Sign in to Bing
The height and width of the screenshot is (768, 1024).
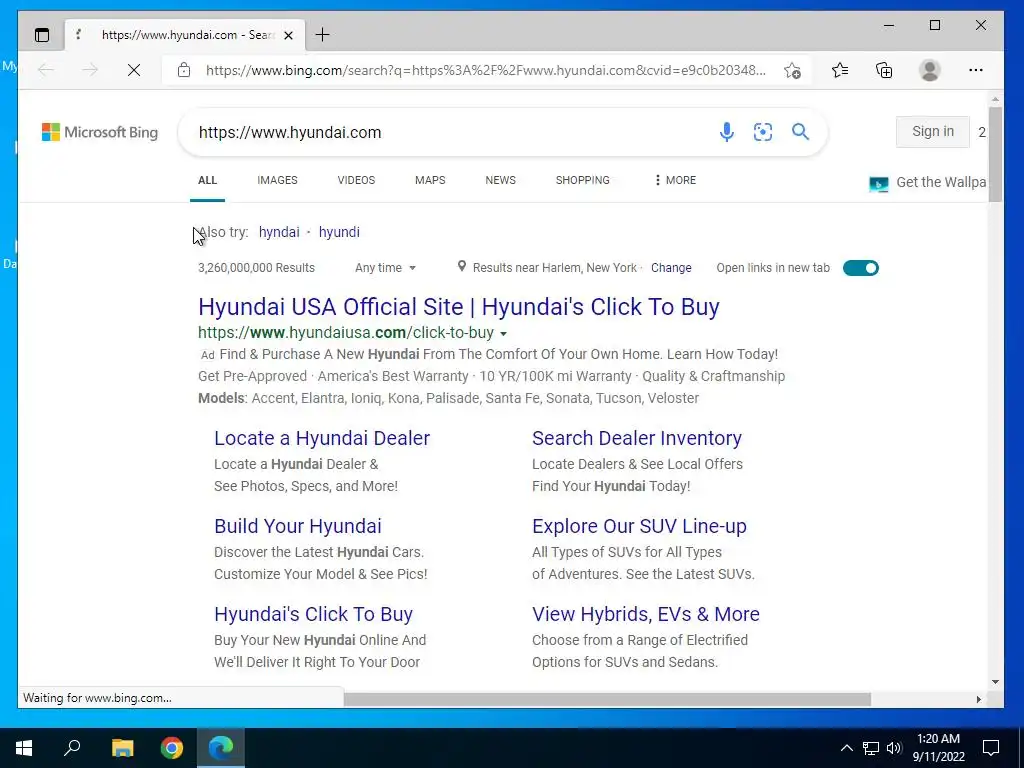(933, 131)
